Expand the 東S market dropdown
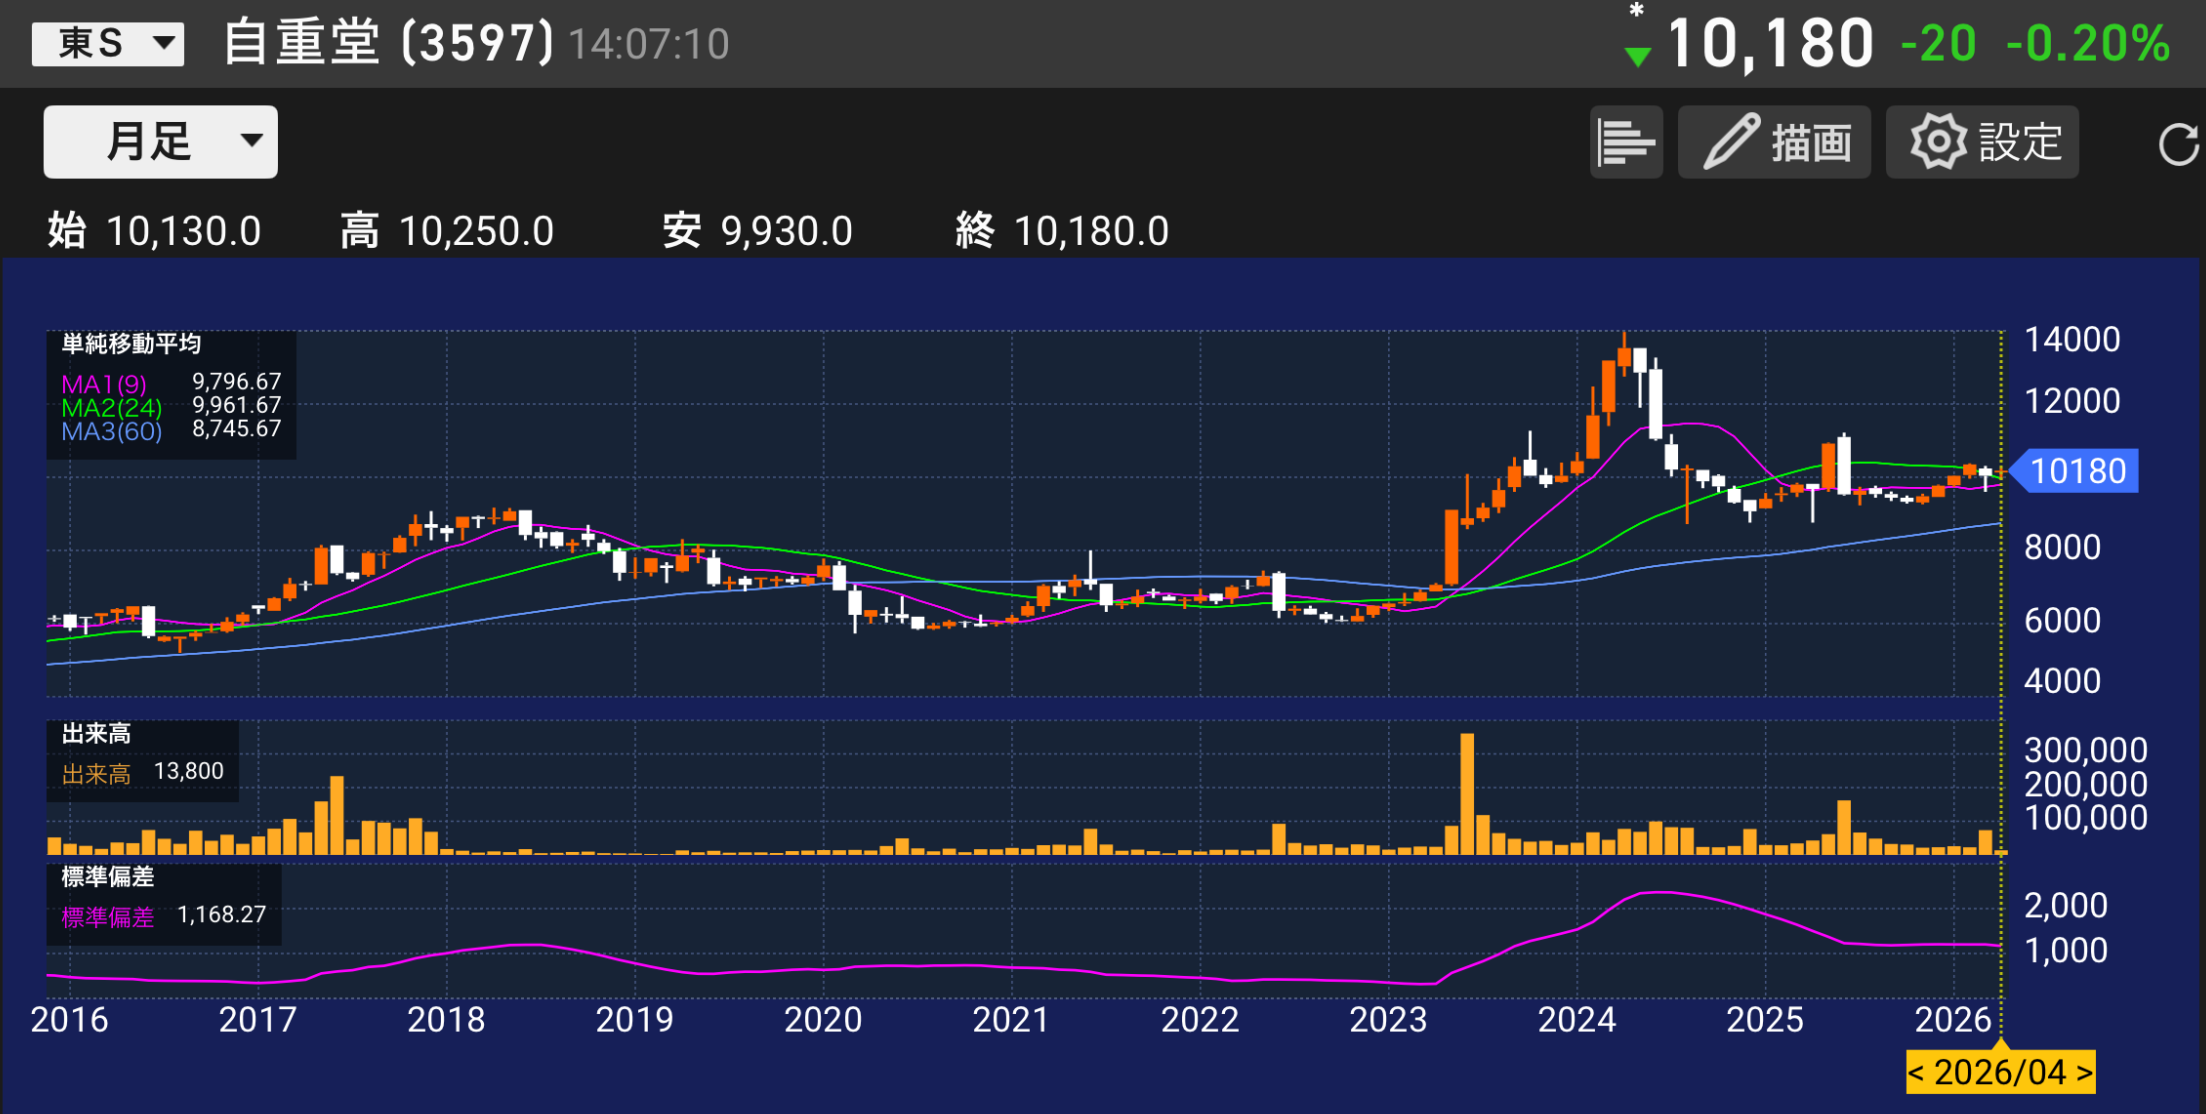 [x=108, y=43]
